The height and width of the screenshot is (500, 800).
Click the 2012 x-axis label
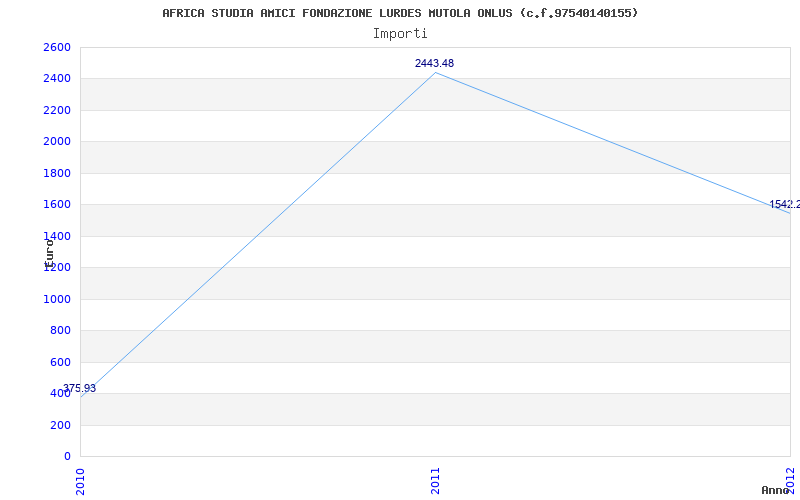pyautogui.click(x=791, y=479)
